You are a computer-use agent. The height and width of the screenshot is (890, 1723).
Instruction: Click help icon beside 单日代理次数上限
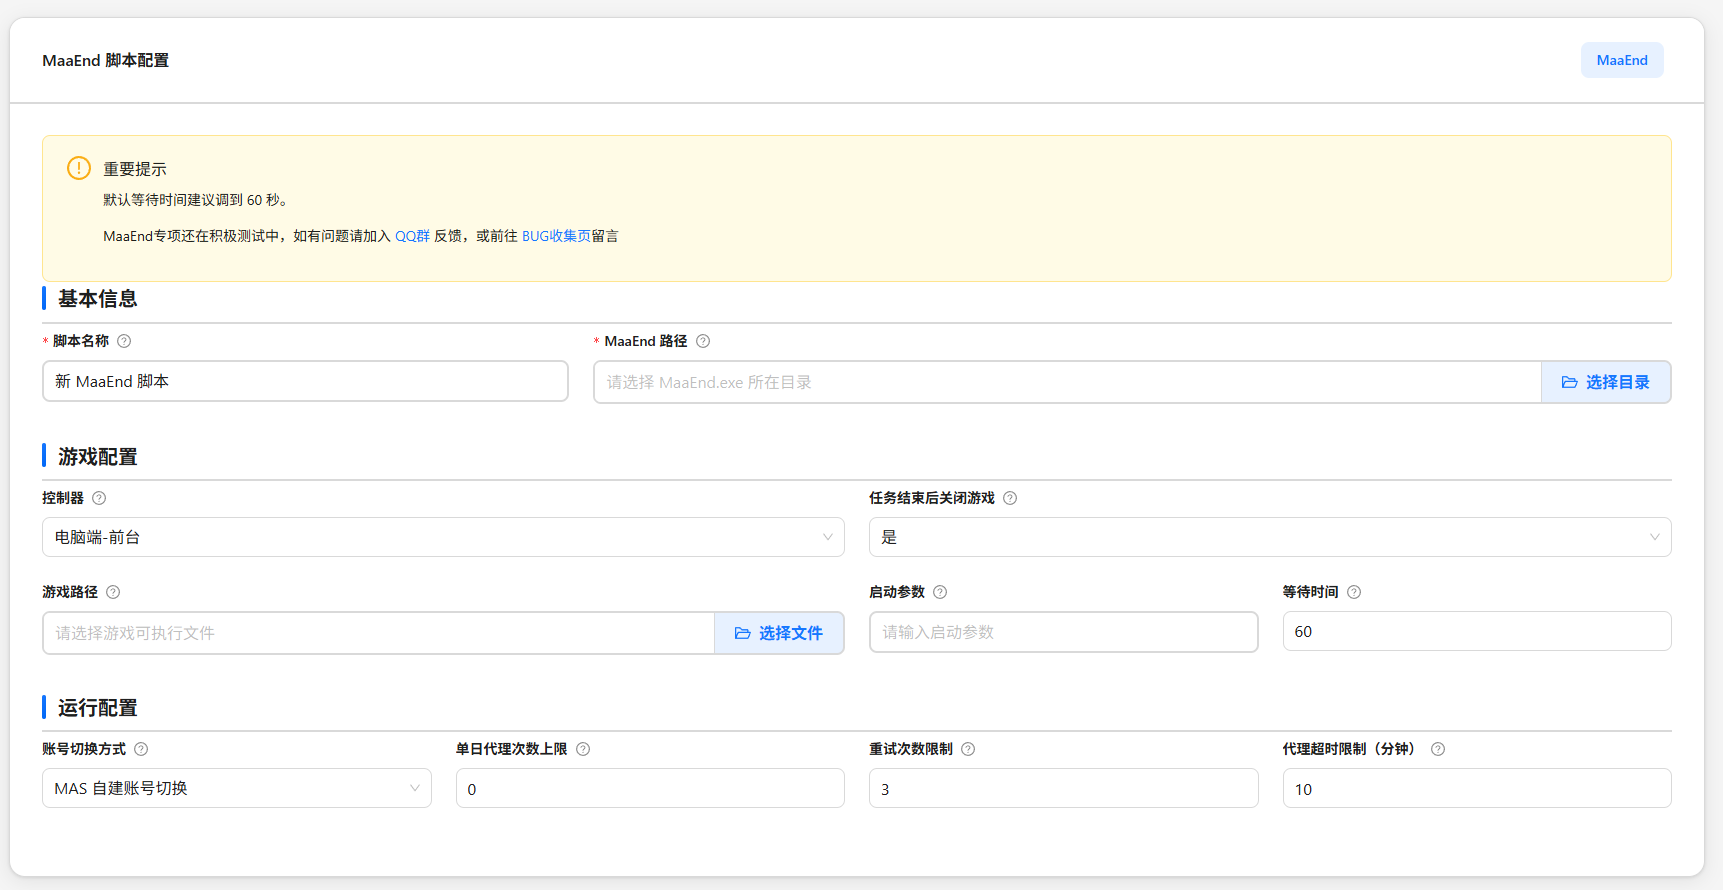(x=583, y=749)
